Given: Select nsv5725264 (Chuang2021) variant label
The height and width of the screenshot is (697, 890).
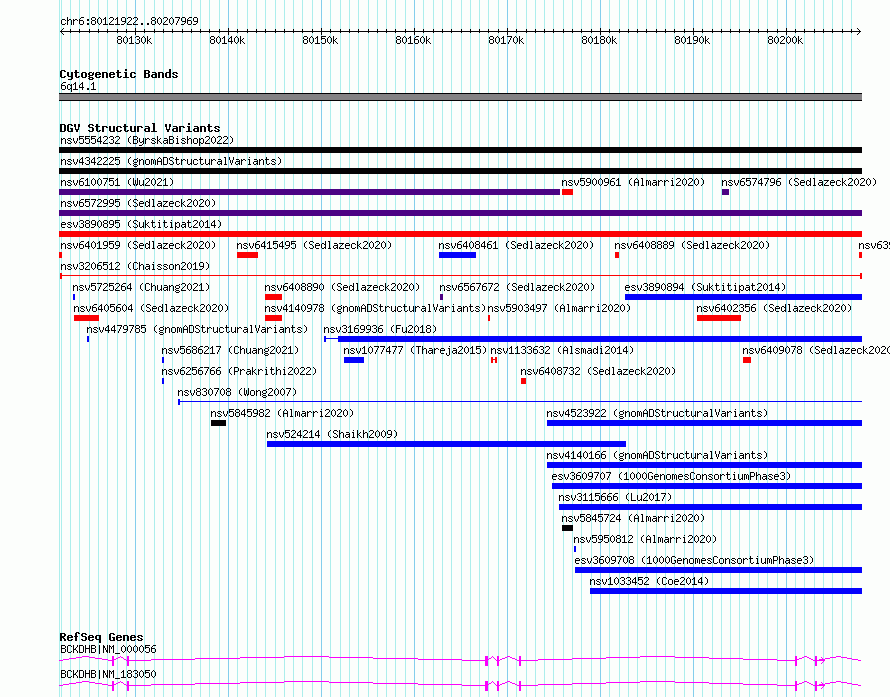Looking at the screenshot, I should [x=141, y=287].
